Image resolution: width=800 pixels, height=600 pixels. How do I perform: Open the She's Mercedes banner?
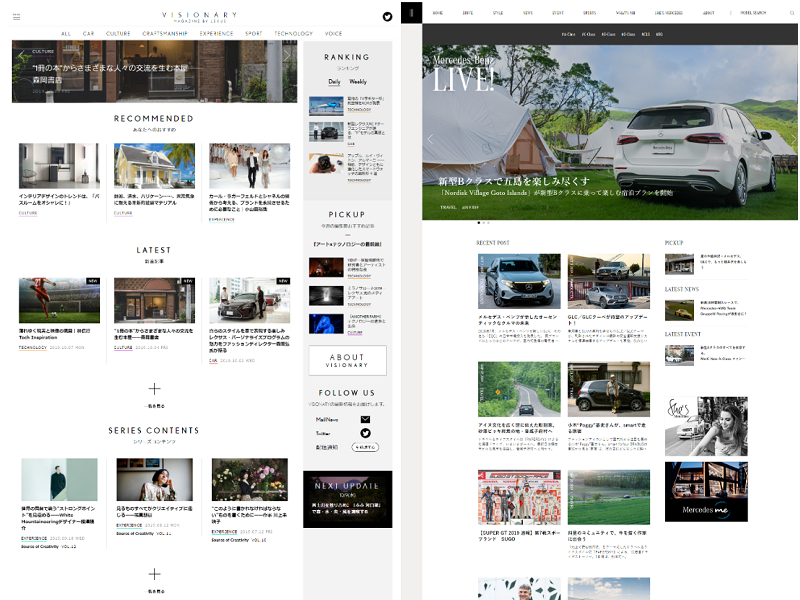point(706,426)
